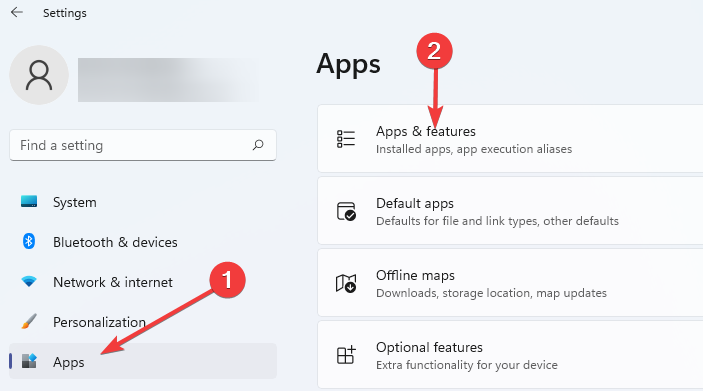703x391 pixels.
Task: Click the Apps & features list icon
Action: click(346, 139)
